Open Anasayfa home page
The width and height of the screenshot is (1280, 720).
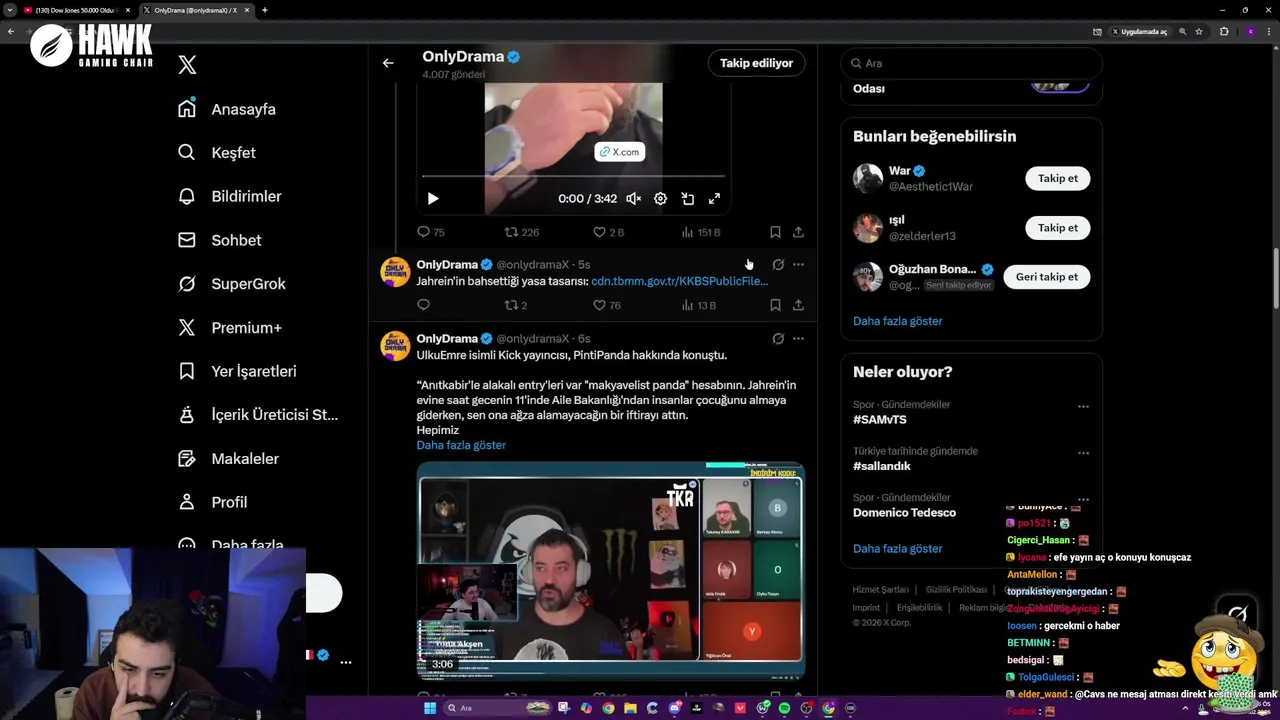[x=227, y=109]
